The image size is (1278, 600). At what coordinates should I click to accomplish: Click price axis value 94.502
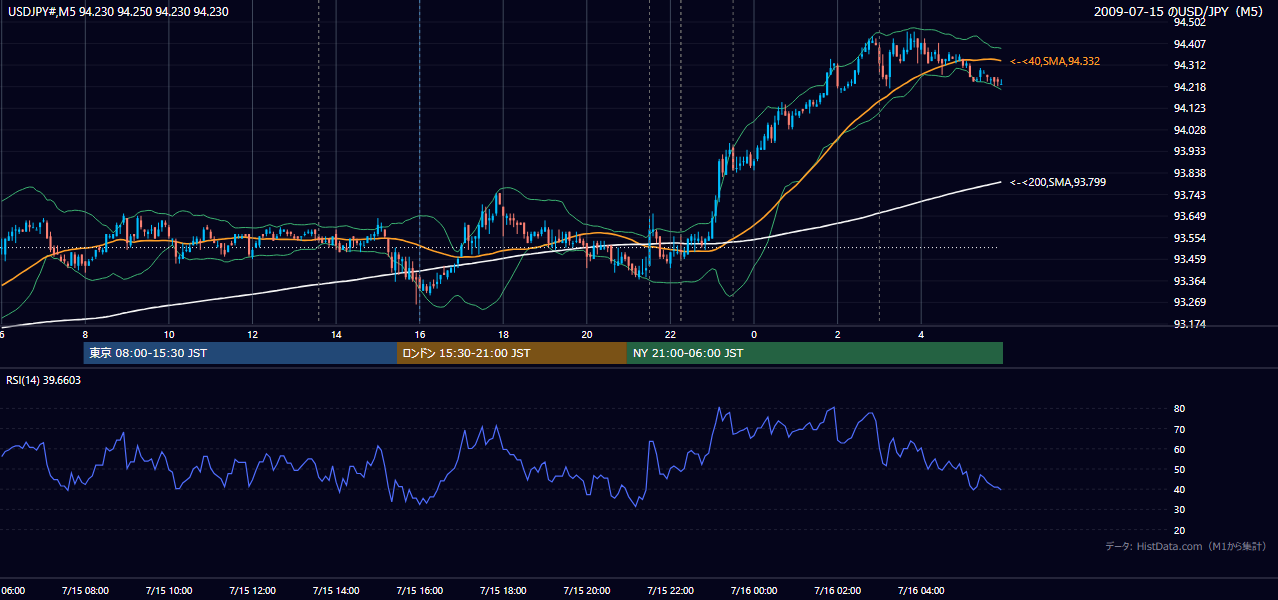(x=1189, y=22)
